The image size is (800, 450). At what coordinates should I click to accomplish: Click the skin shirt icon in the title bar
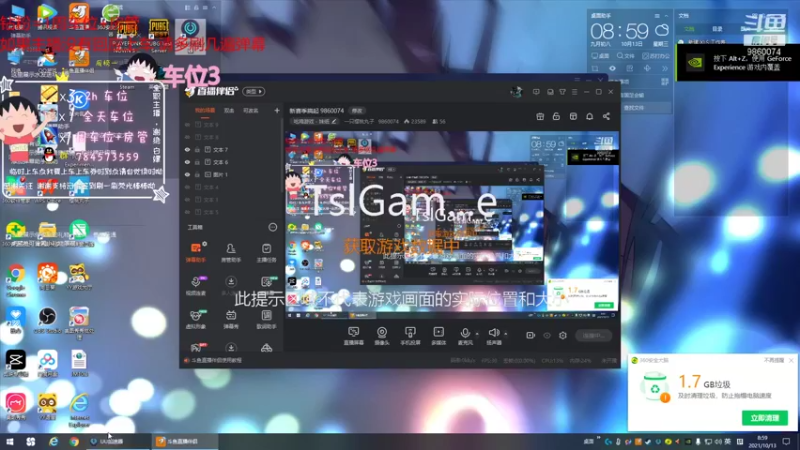[562, 92]
